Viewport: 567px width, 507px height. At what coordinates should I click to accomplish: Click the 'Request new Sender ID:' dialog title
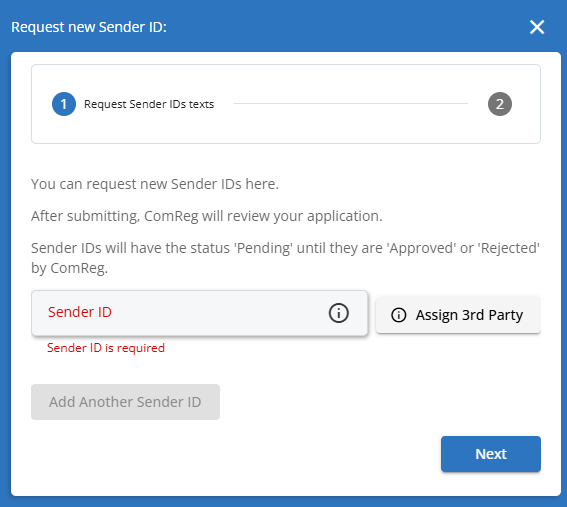click(89, 27)
